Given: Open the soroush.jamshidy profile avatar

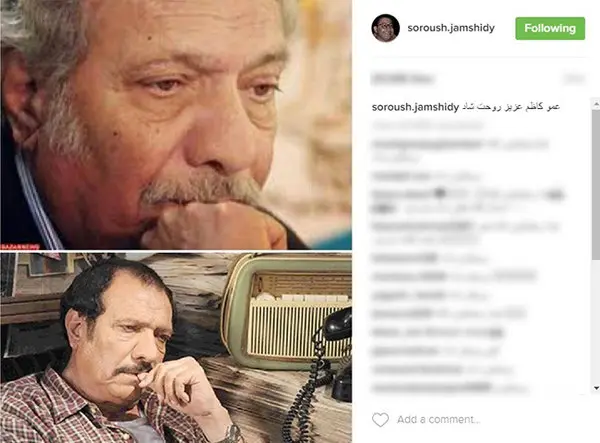Looking at the screenshot, I should click(x=385, y=28).
